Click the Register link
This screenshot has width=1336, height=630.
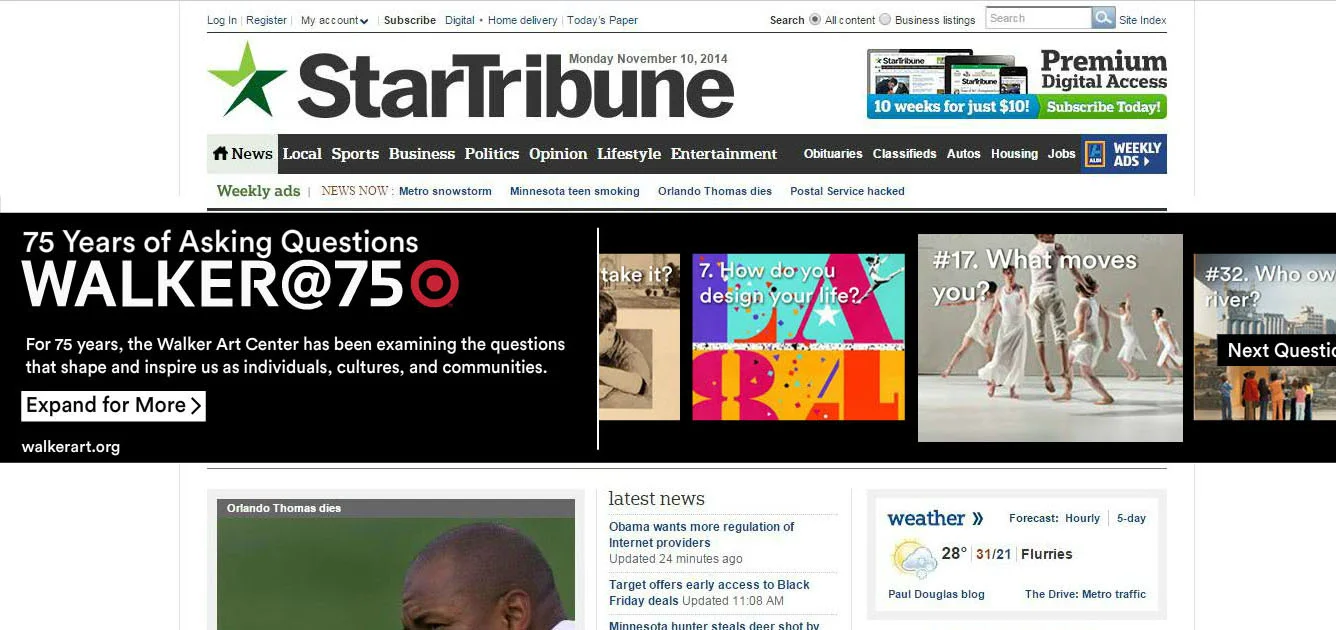(x=266, y=20)
